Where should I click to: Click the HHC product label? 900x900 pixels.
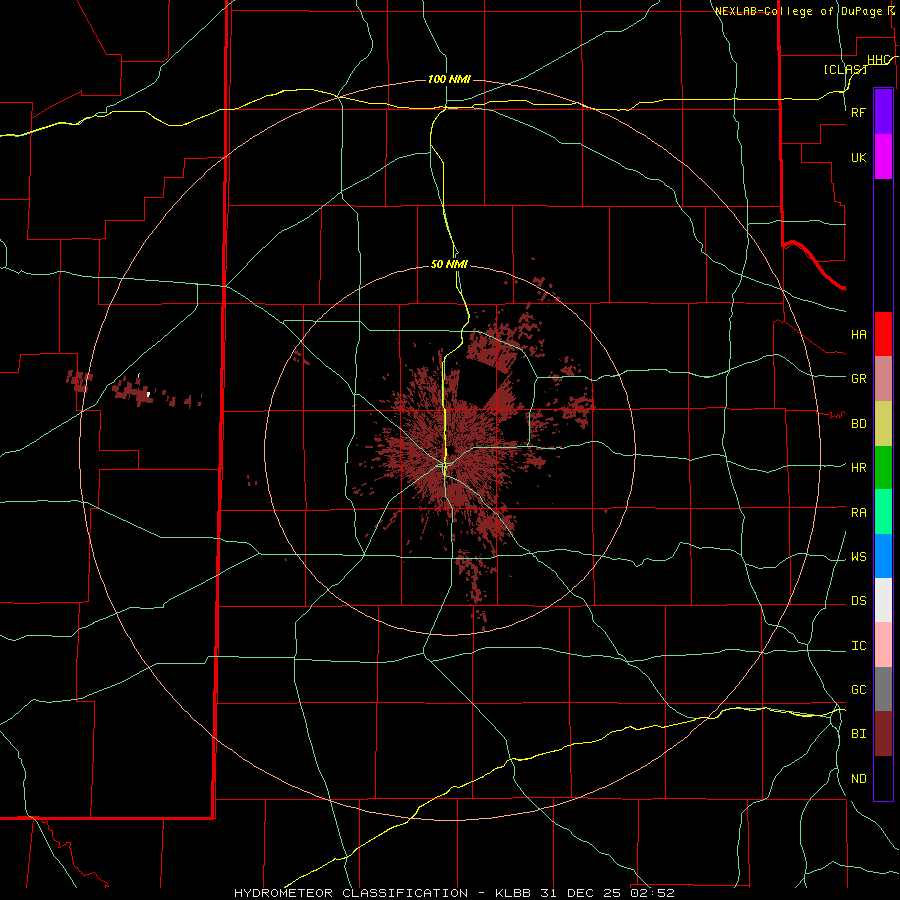click(878, 60)
